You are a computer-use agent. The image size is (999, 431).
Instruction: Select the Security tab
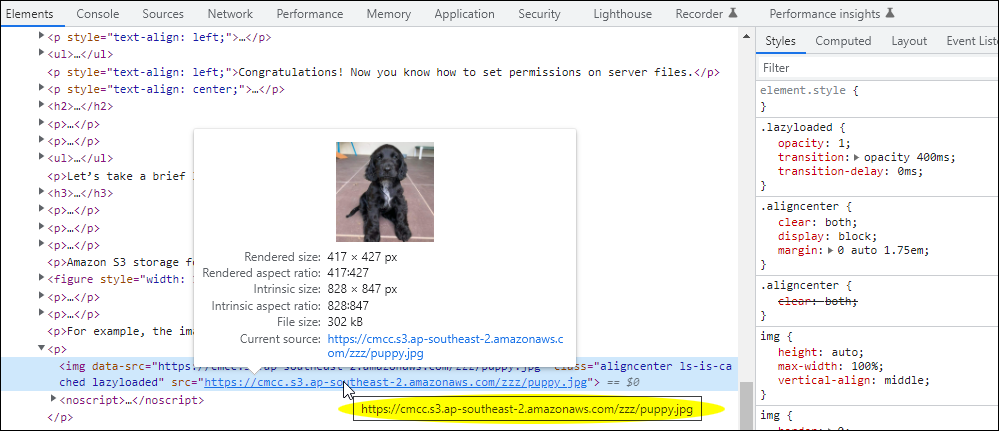[540, 13]
